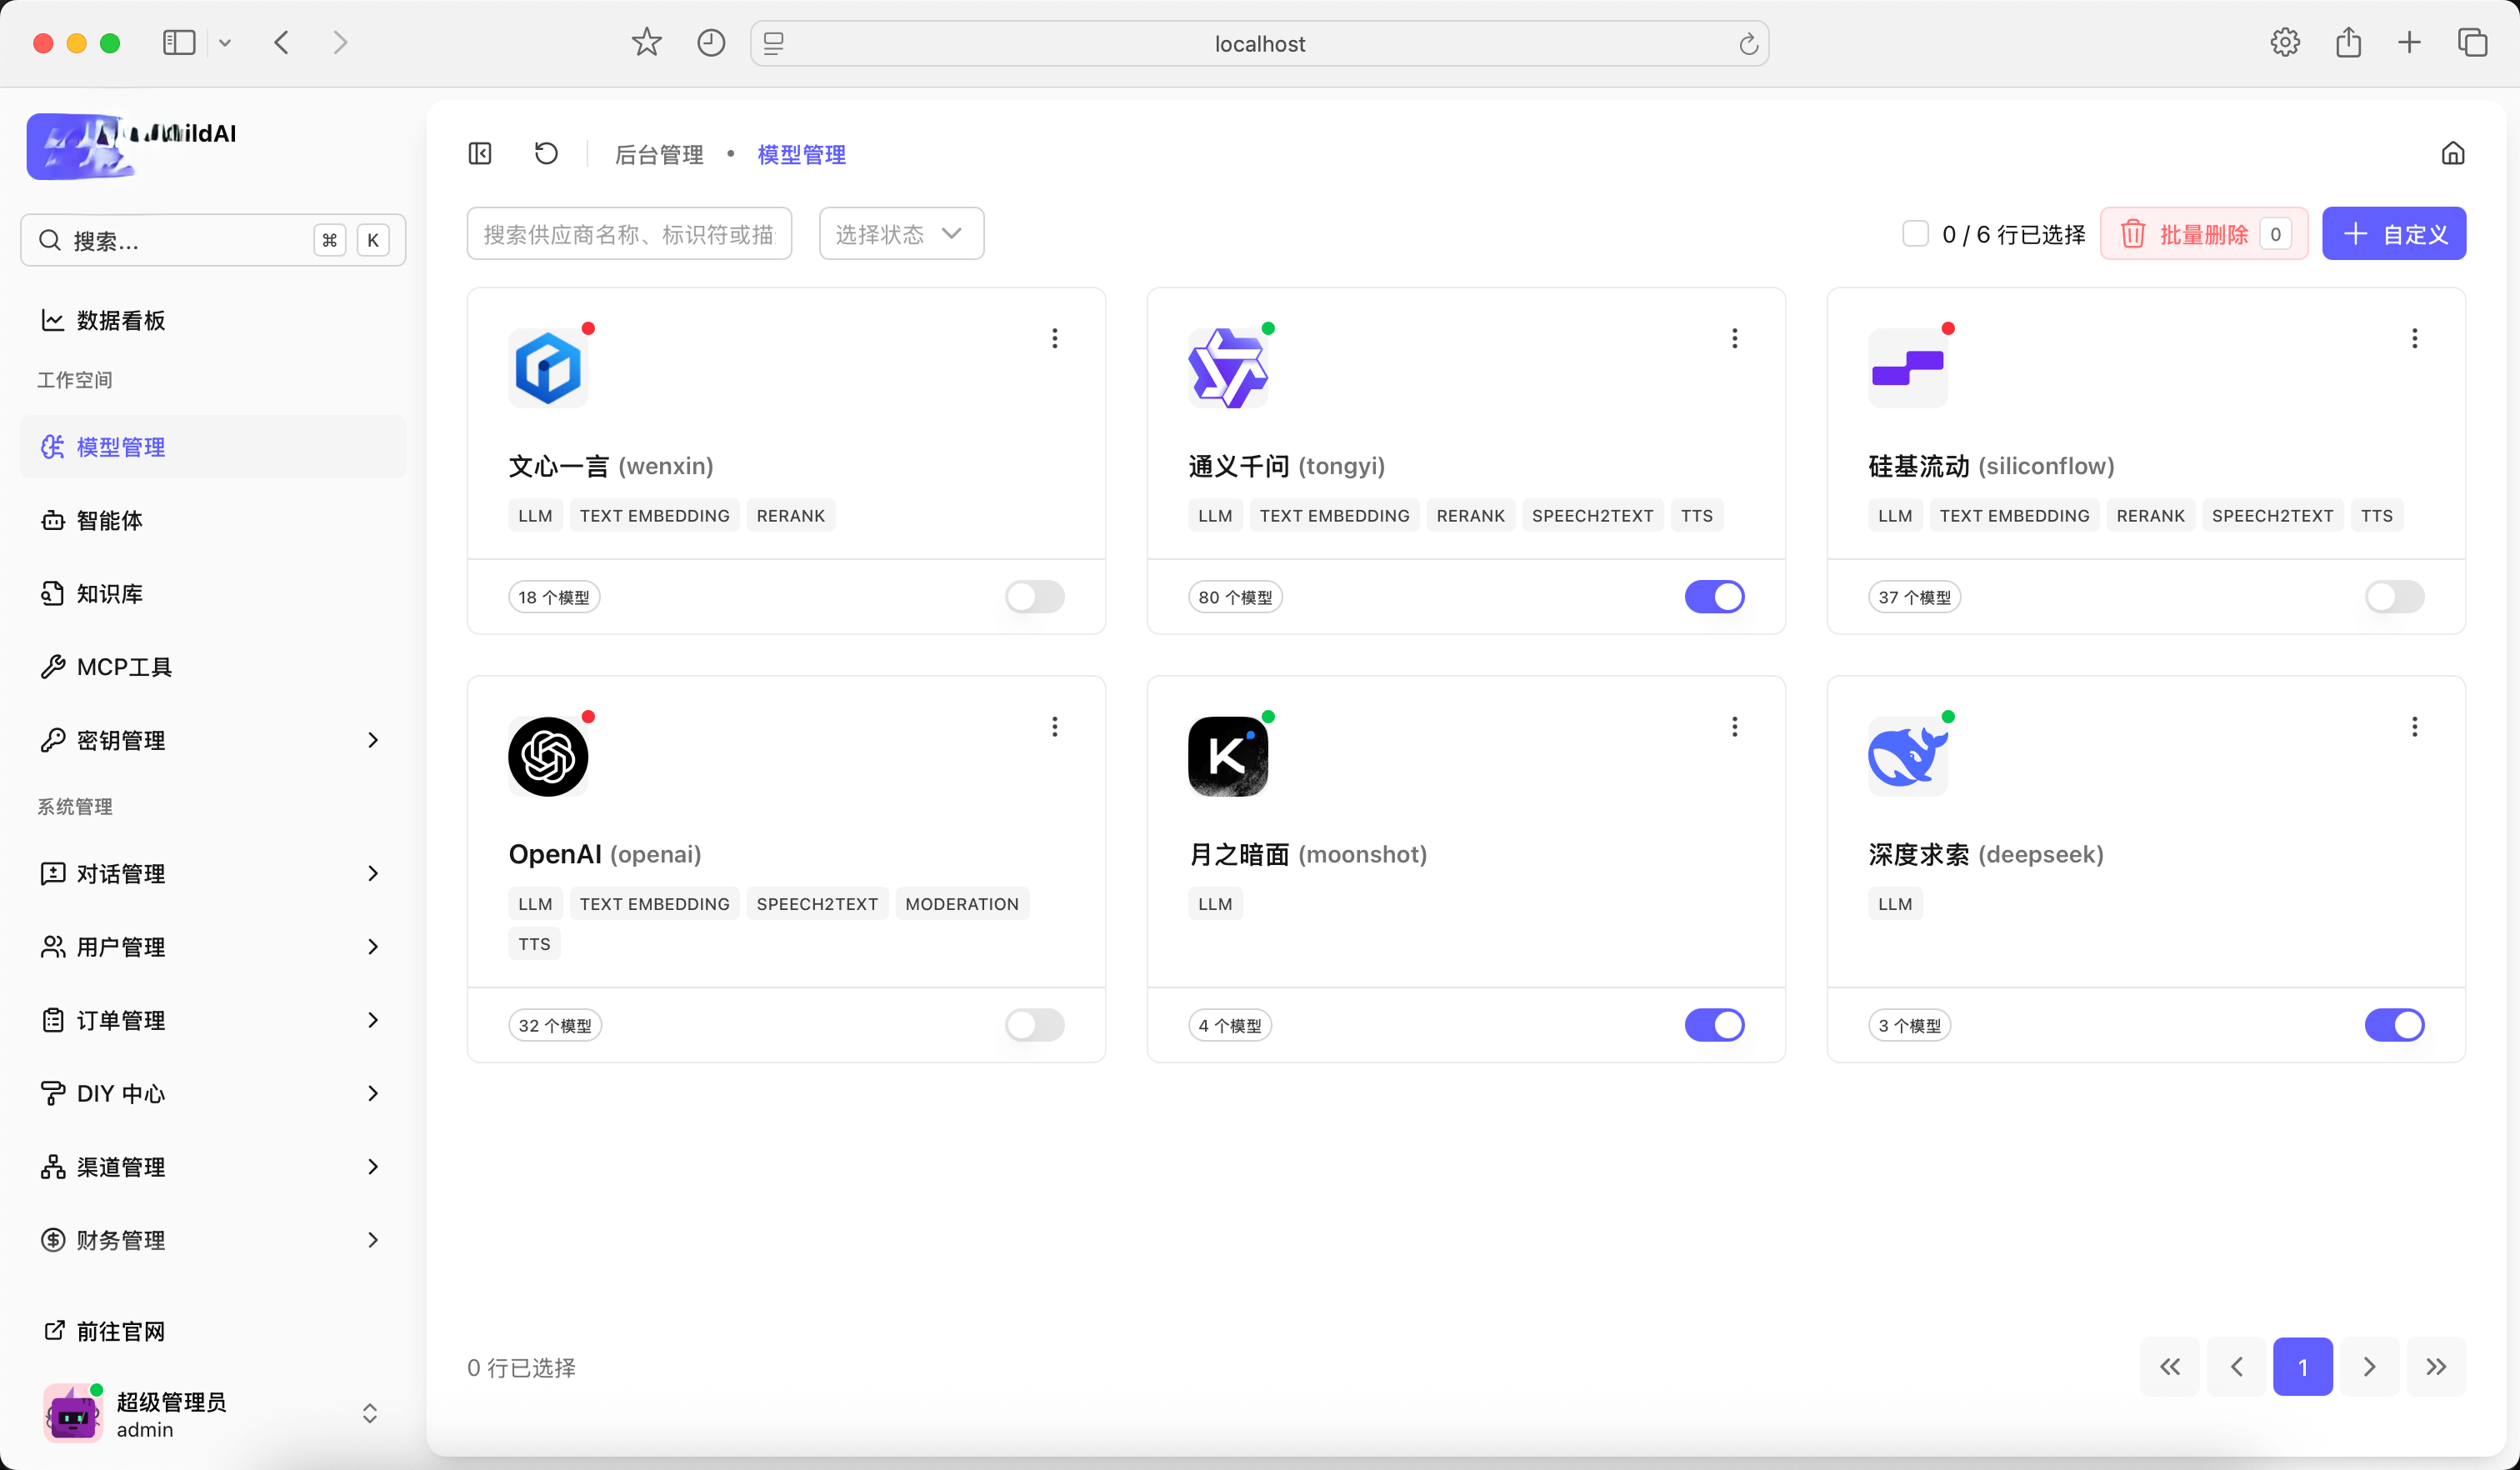
Task: Refresh the model list with the reload icon
Action: [x=545, y=153]
